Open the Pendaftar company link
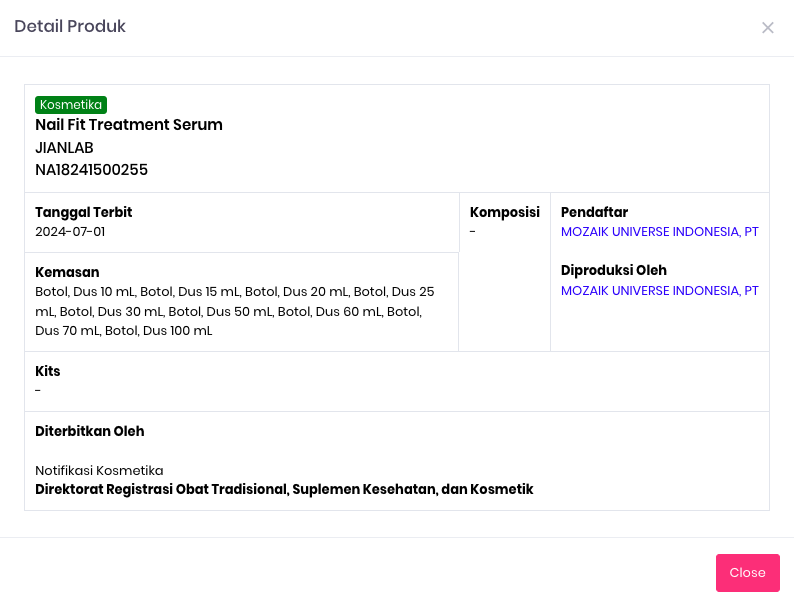 point(659,232)
